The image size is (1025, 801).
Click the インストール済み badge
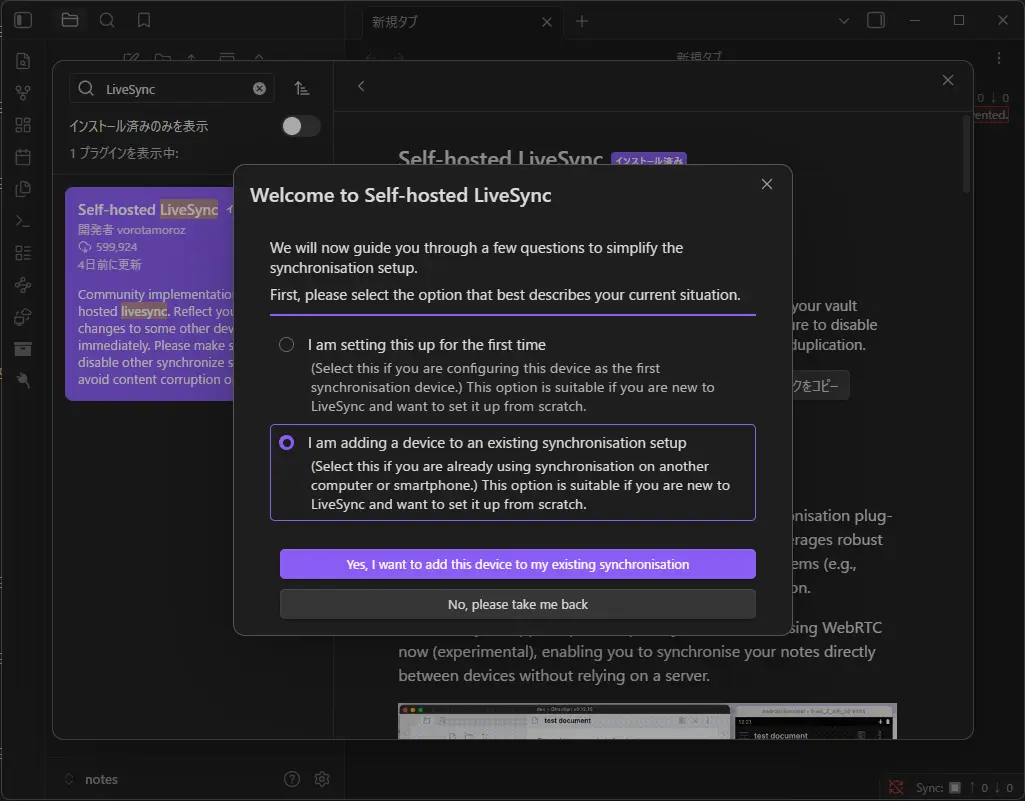(648, 160)
